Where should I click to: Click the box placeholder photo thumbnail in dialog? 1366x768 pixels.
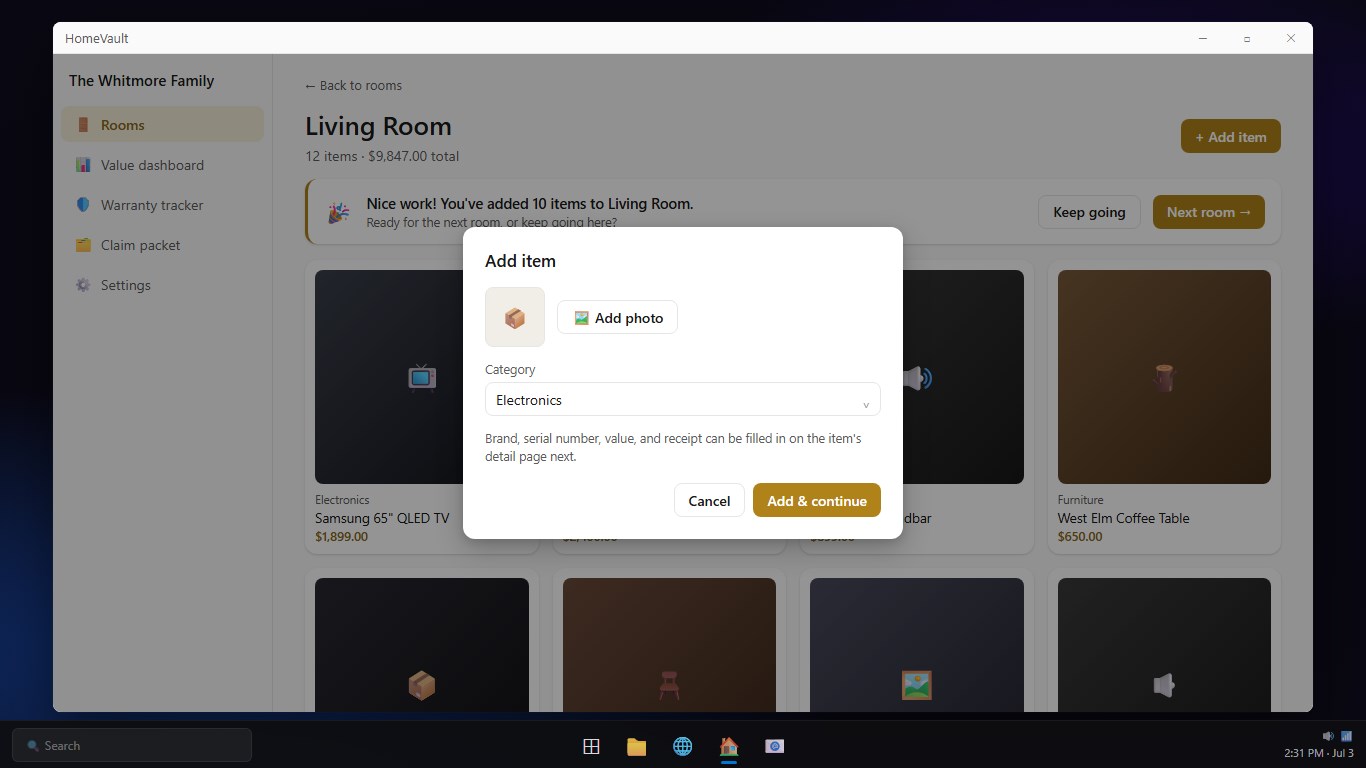[515, 317]
